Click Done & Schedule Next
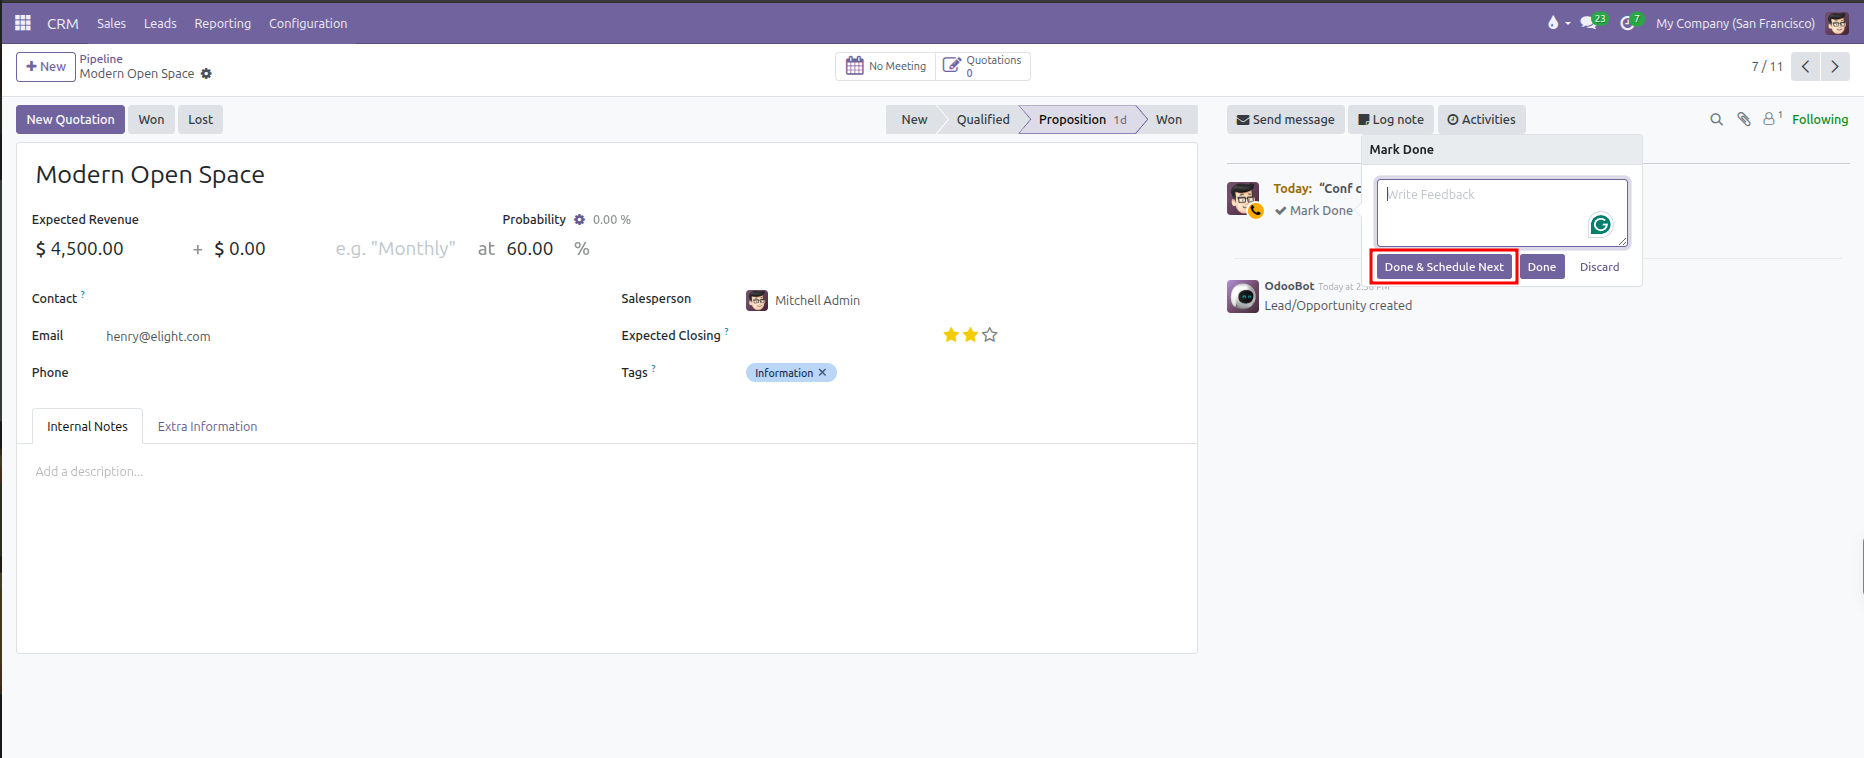Viewport: 1864px width, 758px height. point(1444,267)
